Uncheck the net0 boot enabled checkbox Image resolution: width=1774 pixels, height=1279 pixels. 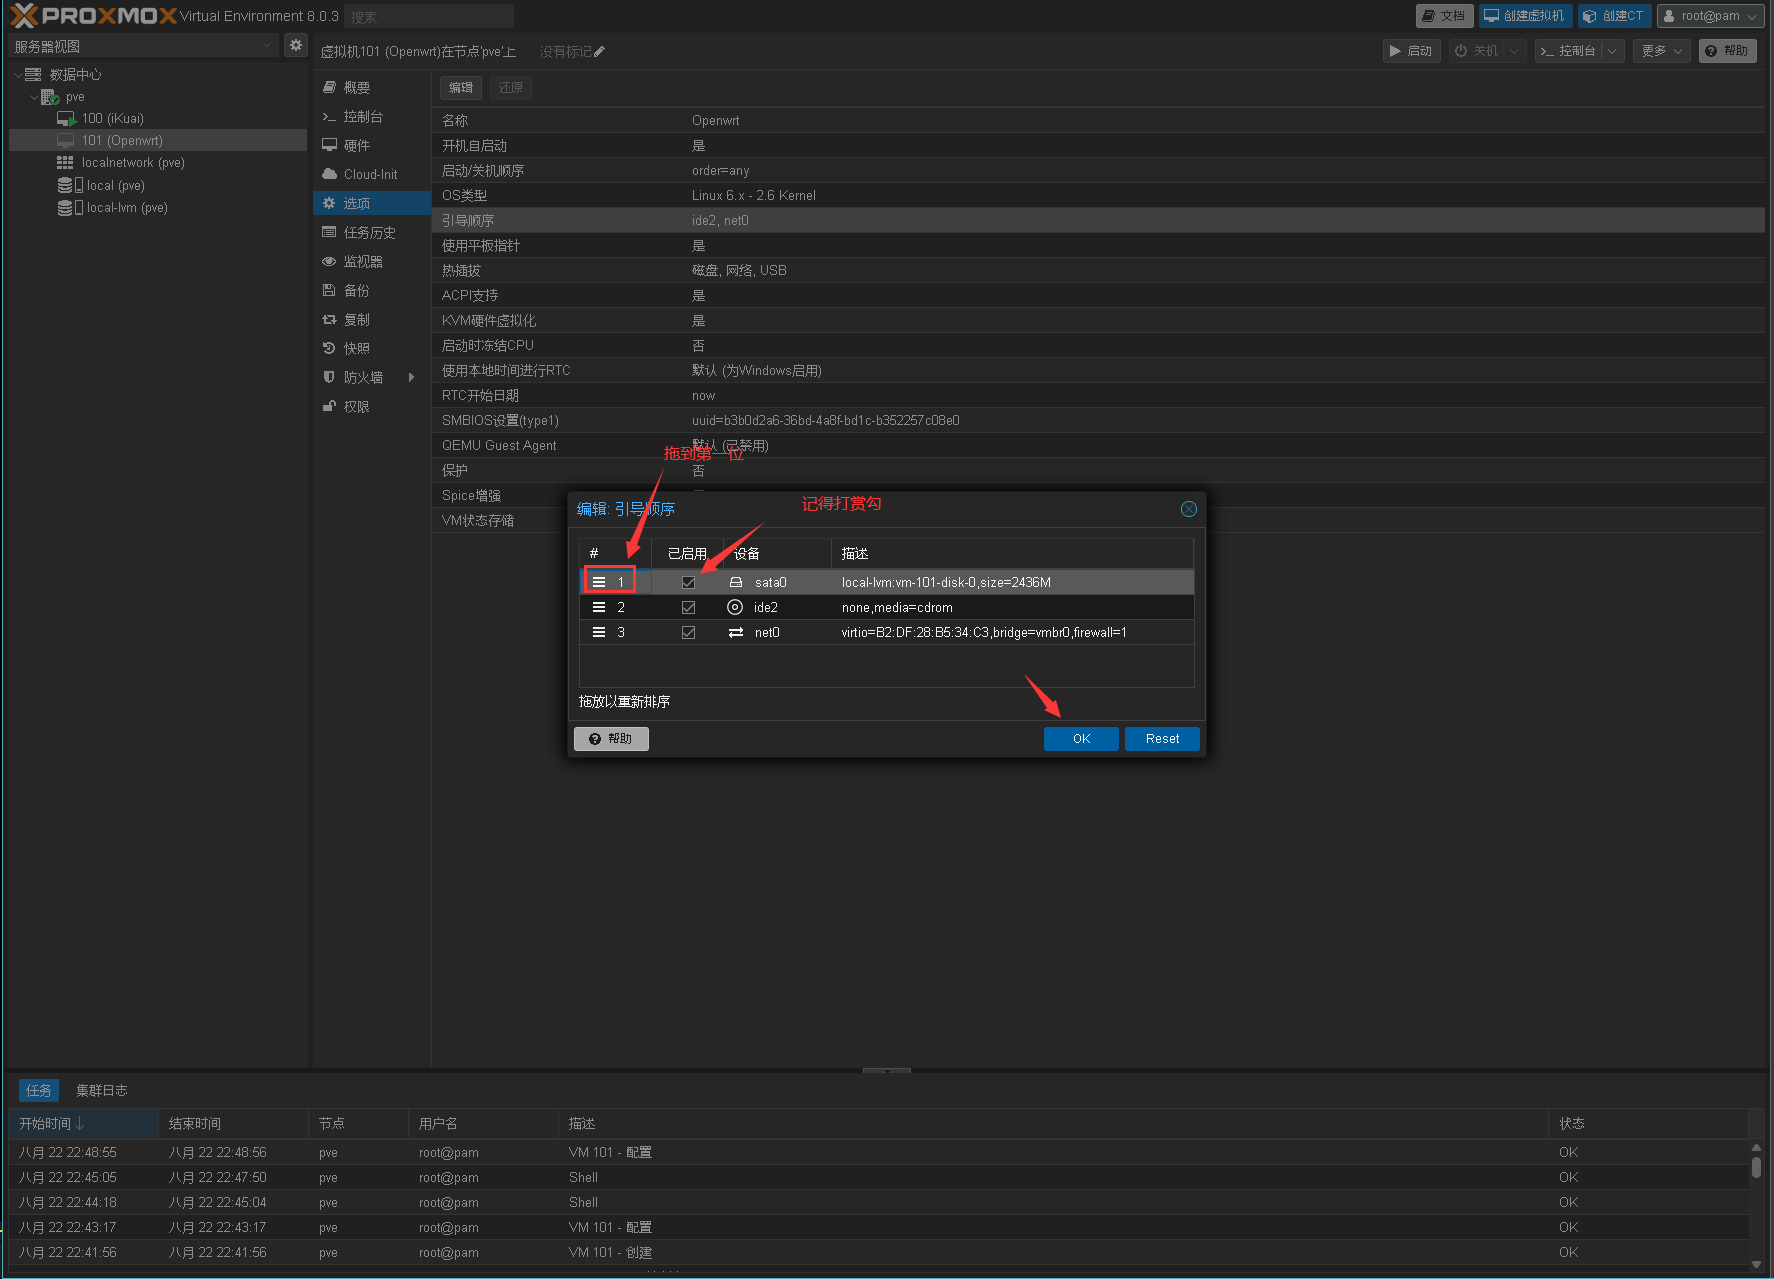tap(688, 632)
